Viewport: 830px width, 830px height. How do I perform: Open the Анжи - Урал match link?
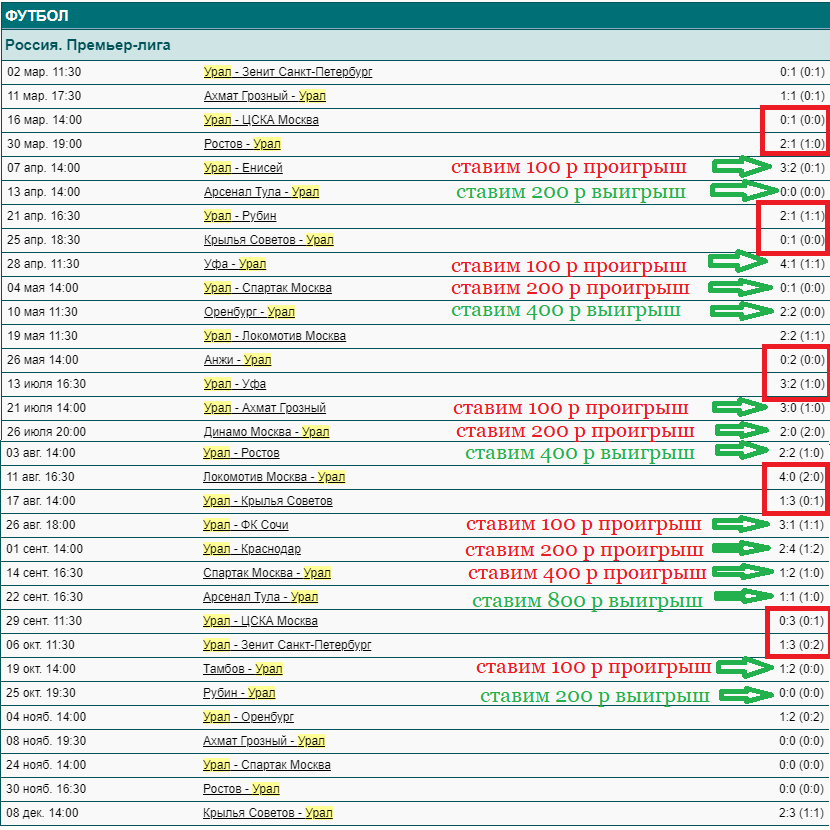(238, 360)
